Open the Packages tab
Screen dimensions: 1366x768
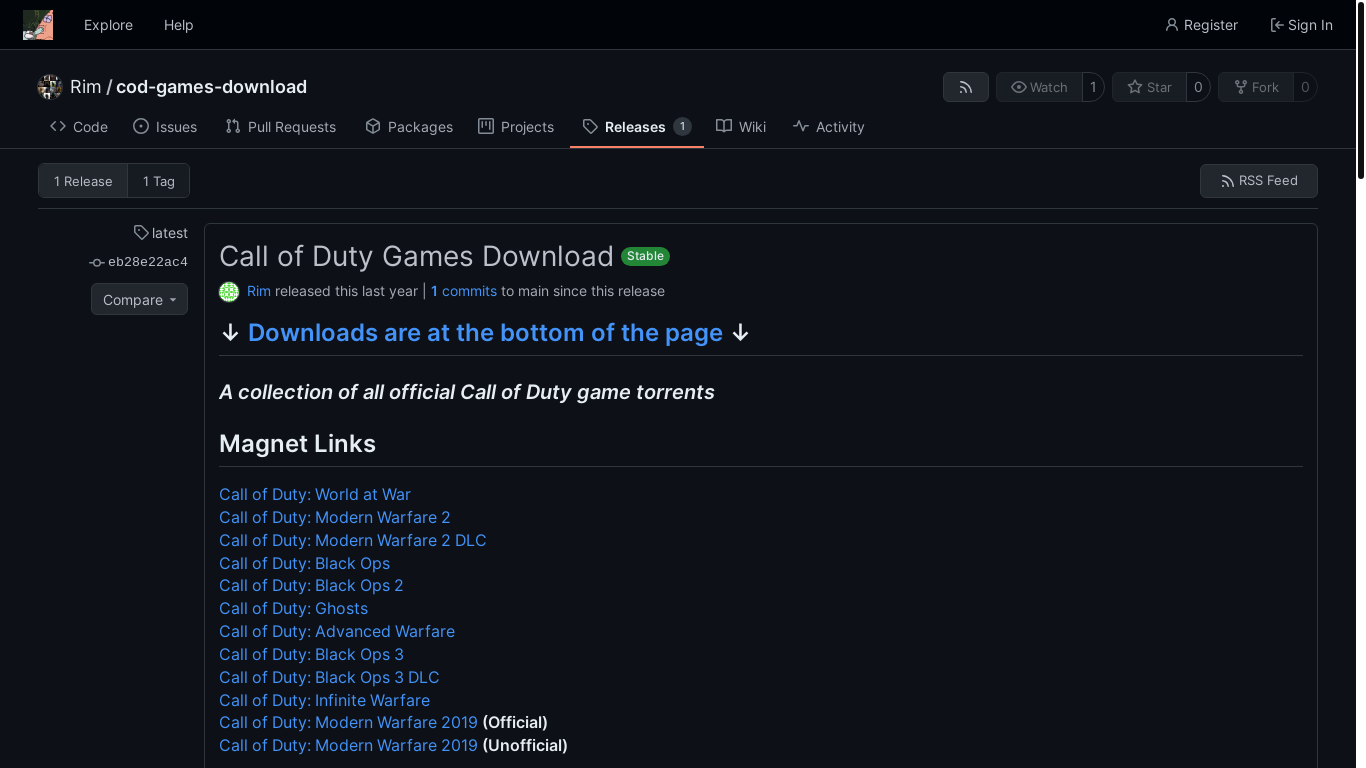409,127
